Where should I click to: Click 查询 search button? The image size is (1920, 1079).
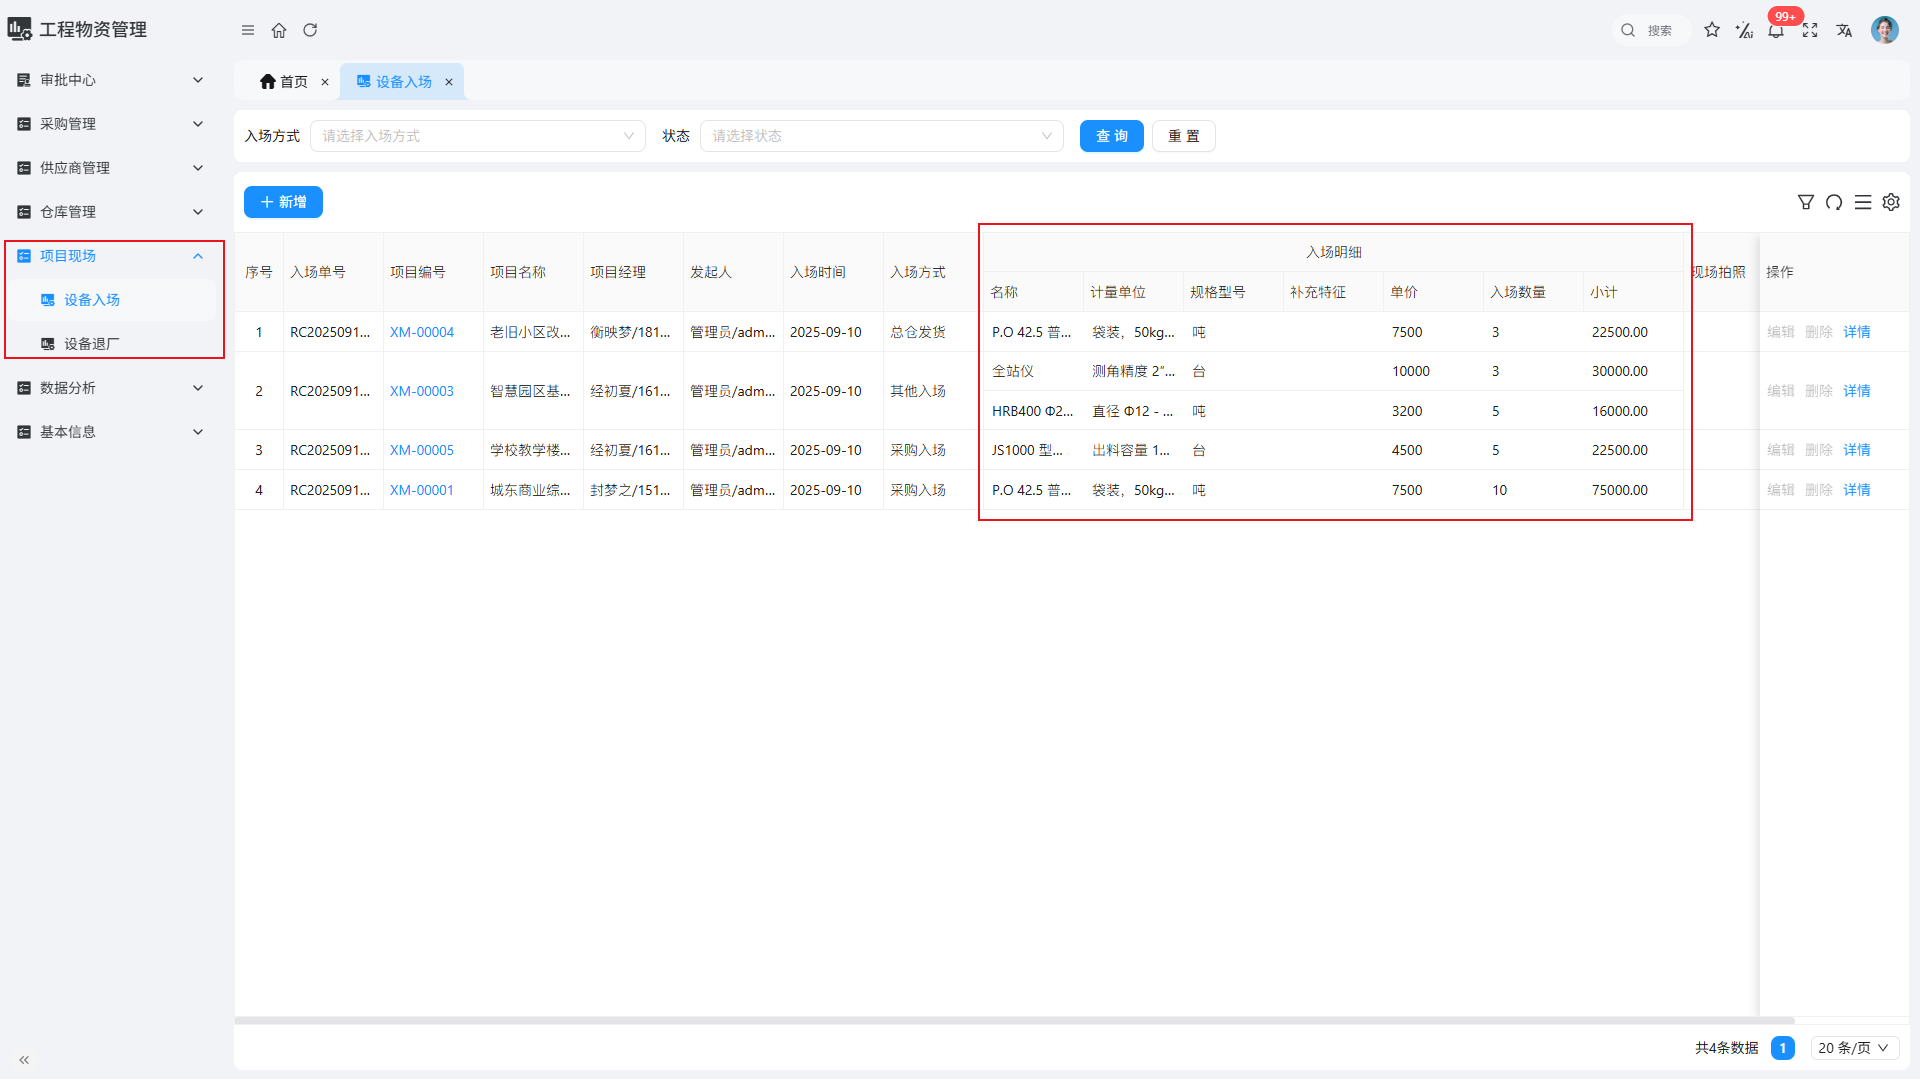pos(1111,136)
